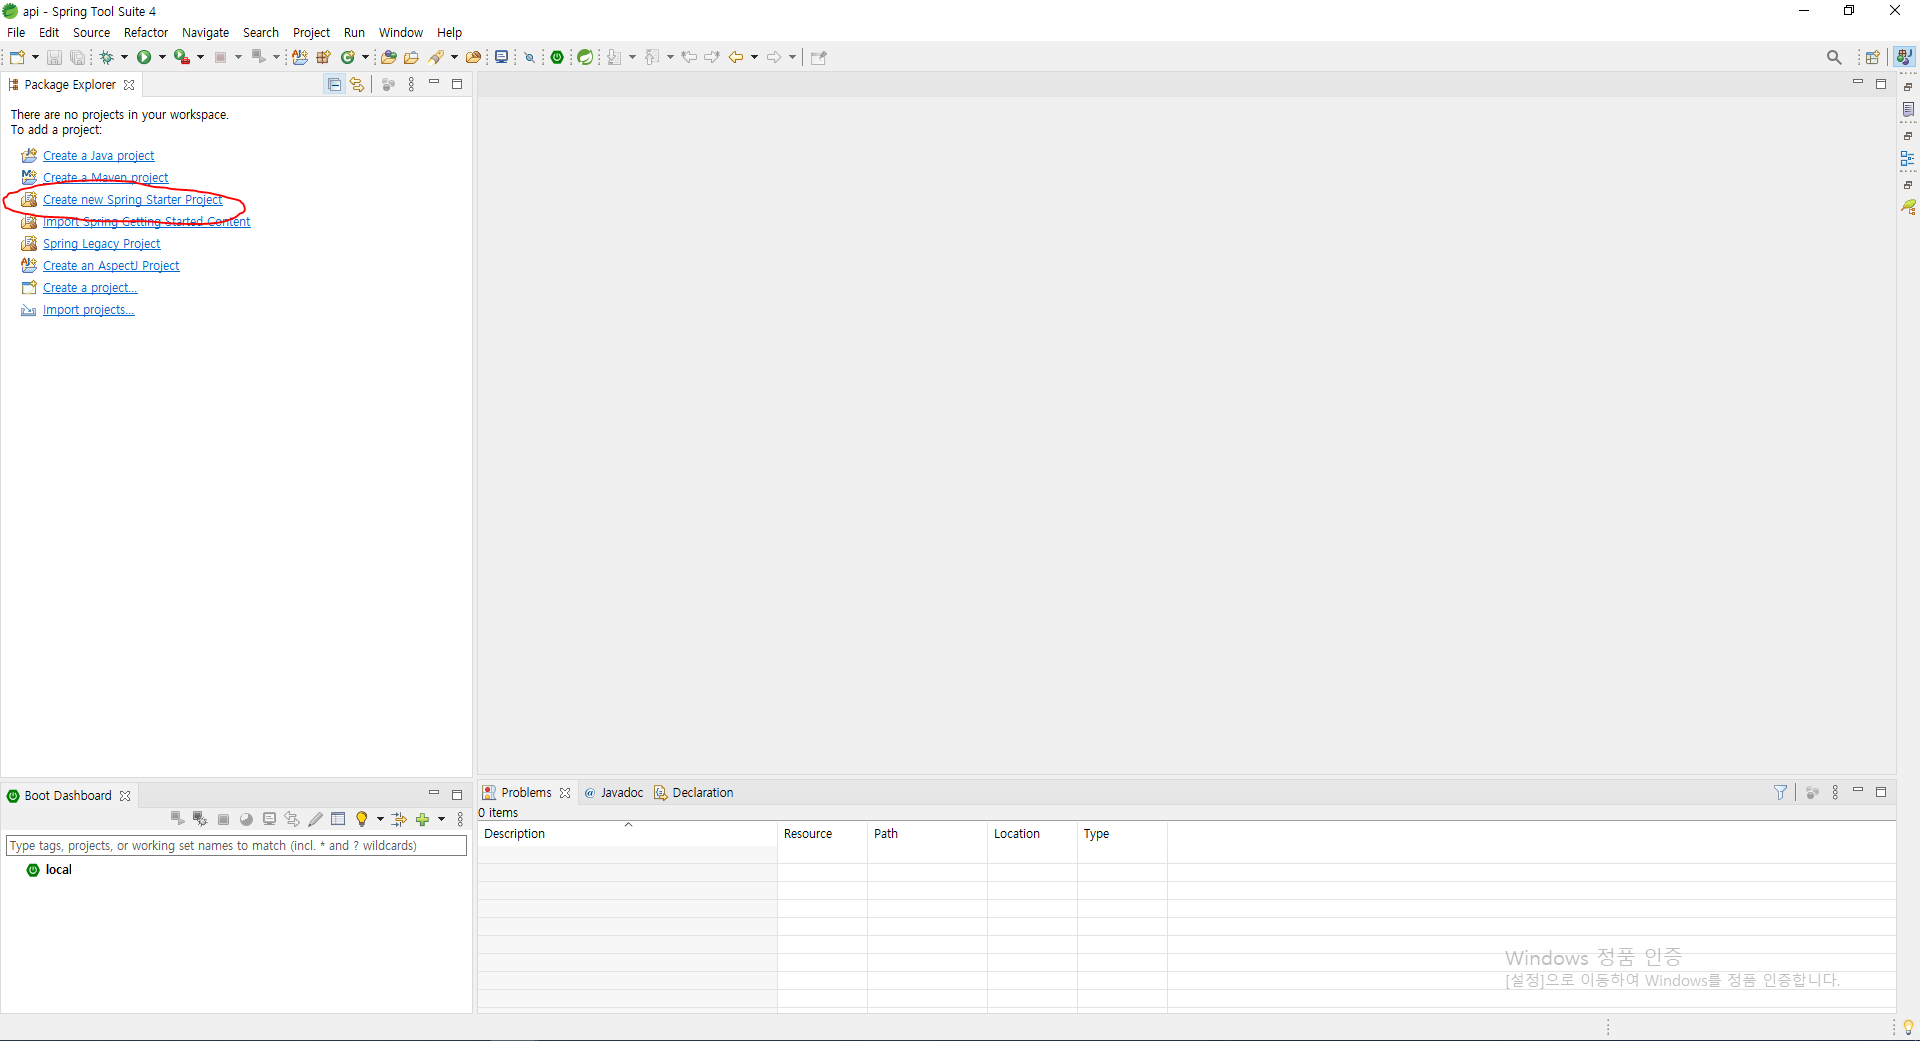The image size is (1920, 1041).
Task: Click the green Run button icon
Action: tap(144, 57)
